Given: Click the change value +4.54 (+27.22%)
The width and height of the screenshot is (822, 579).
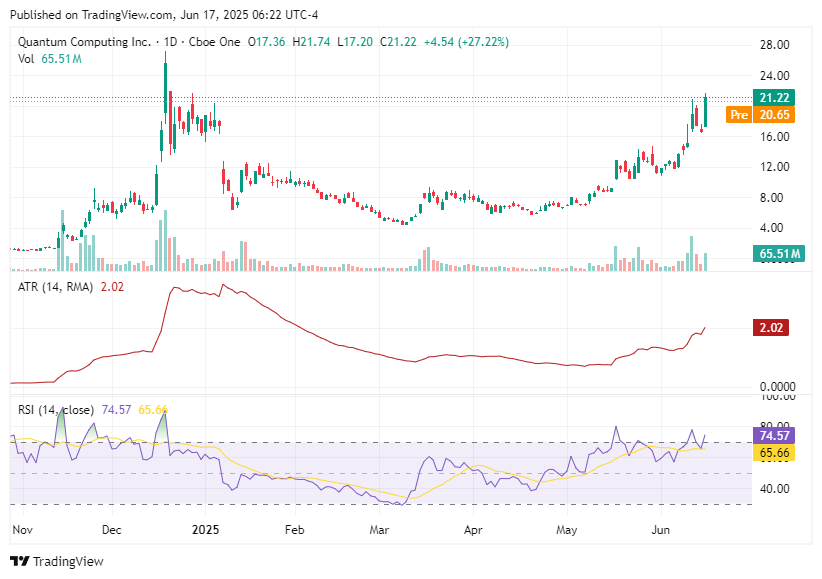Looking at the screenshot, I should click(x=466, y=42).
